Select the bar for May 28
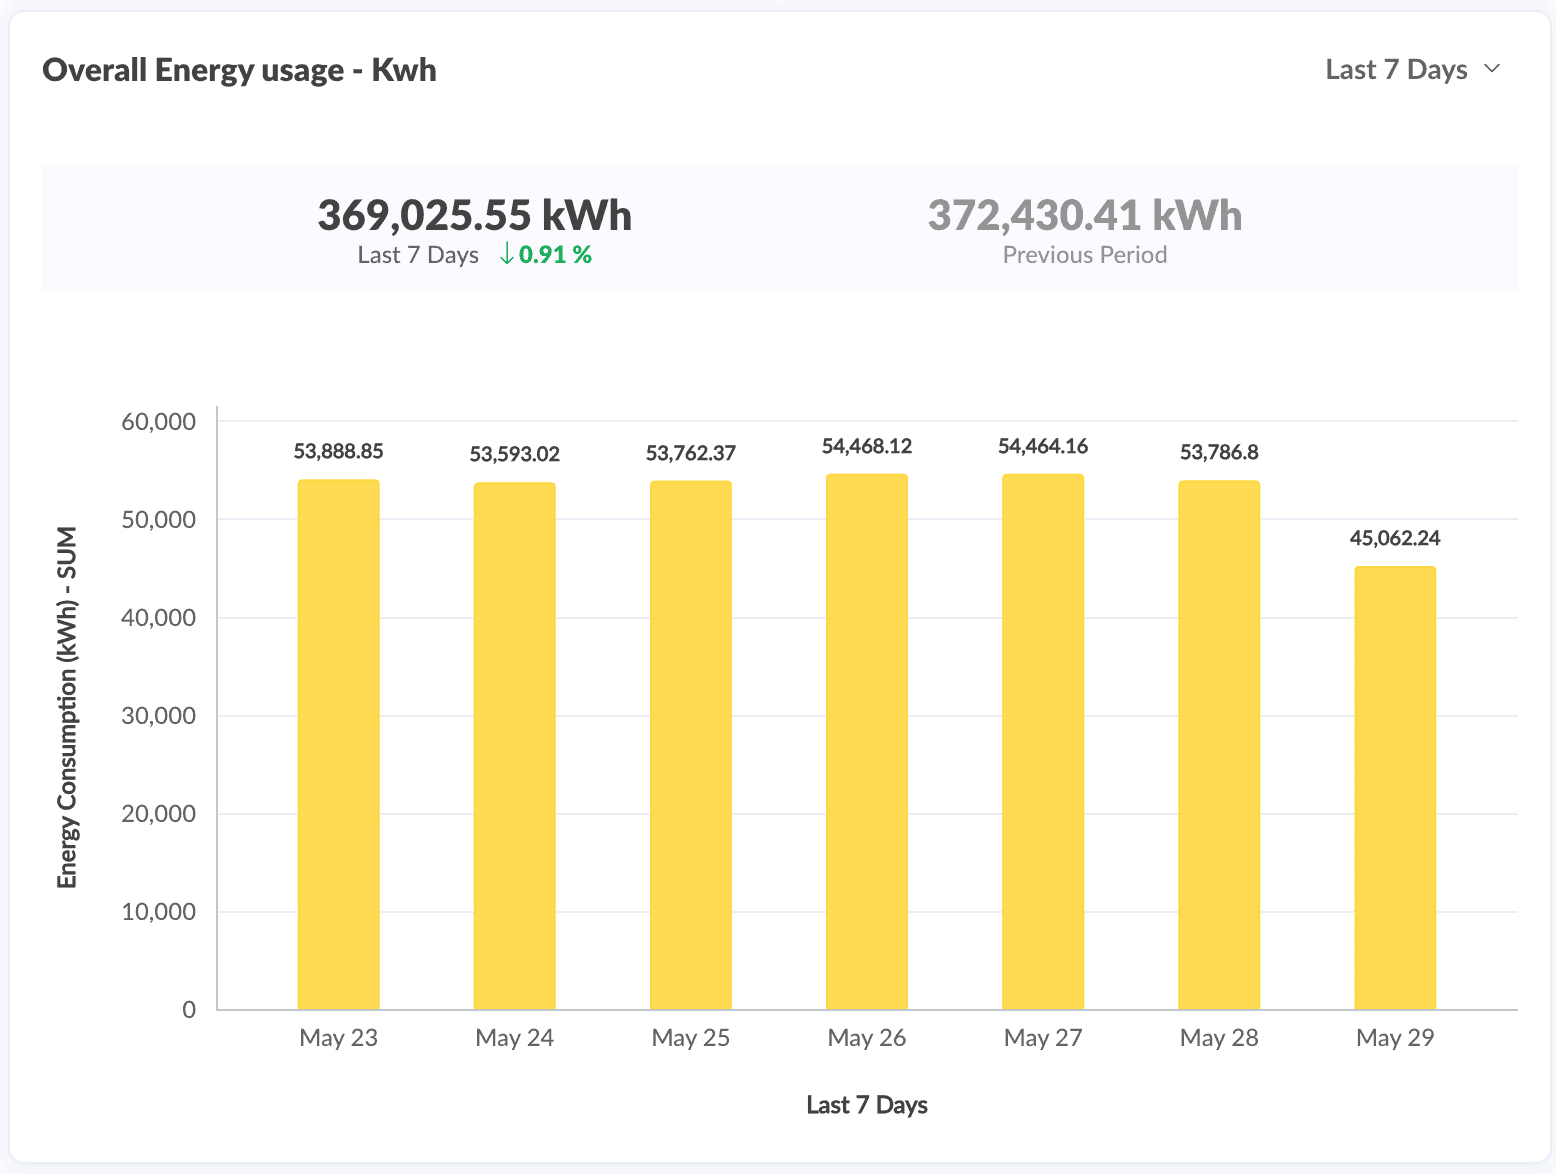The height and width of the screenshot is (1174, 1556). 1218,745
